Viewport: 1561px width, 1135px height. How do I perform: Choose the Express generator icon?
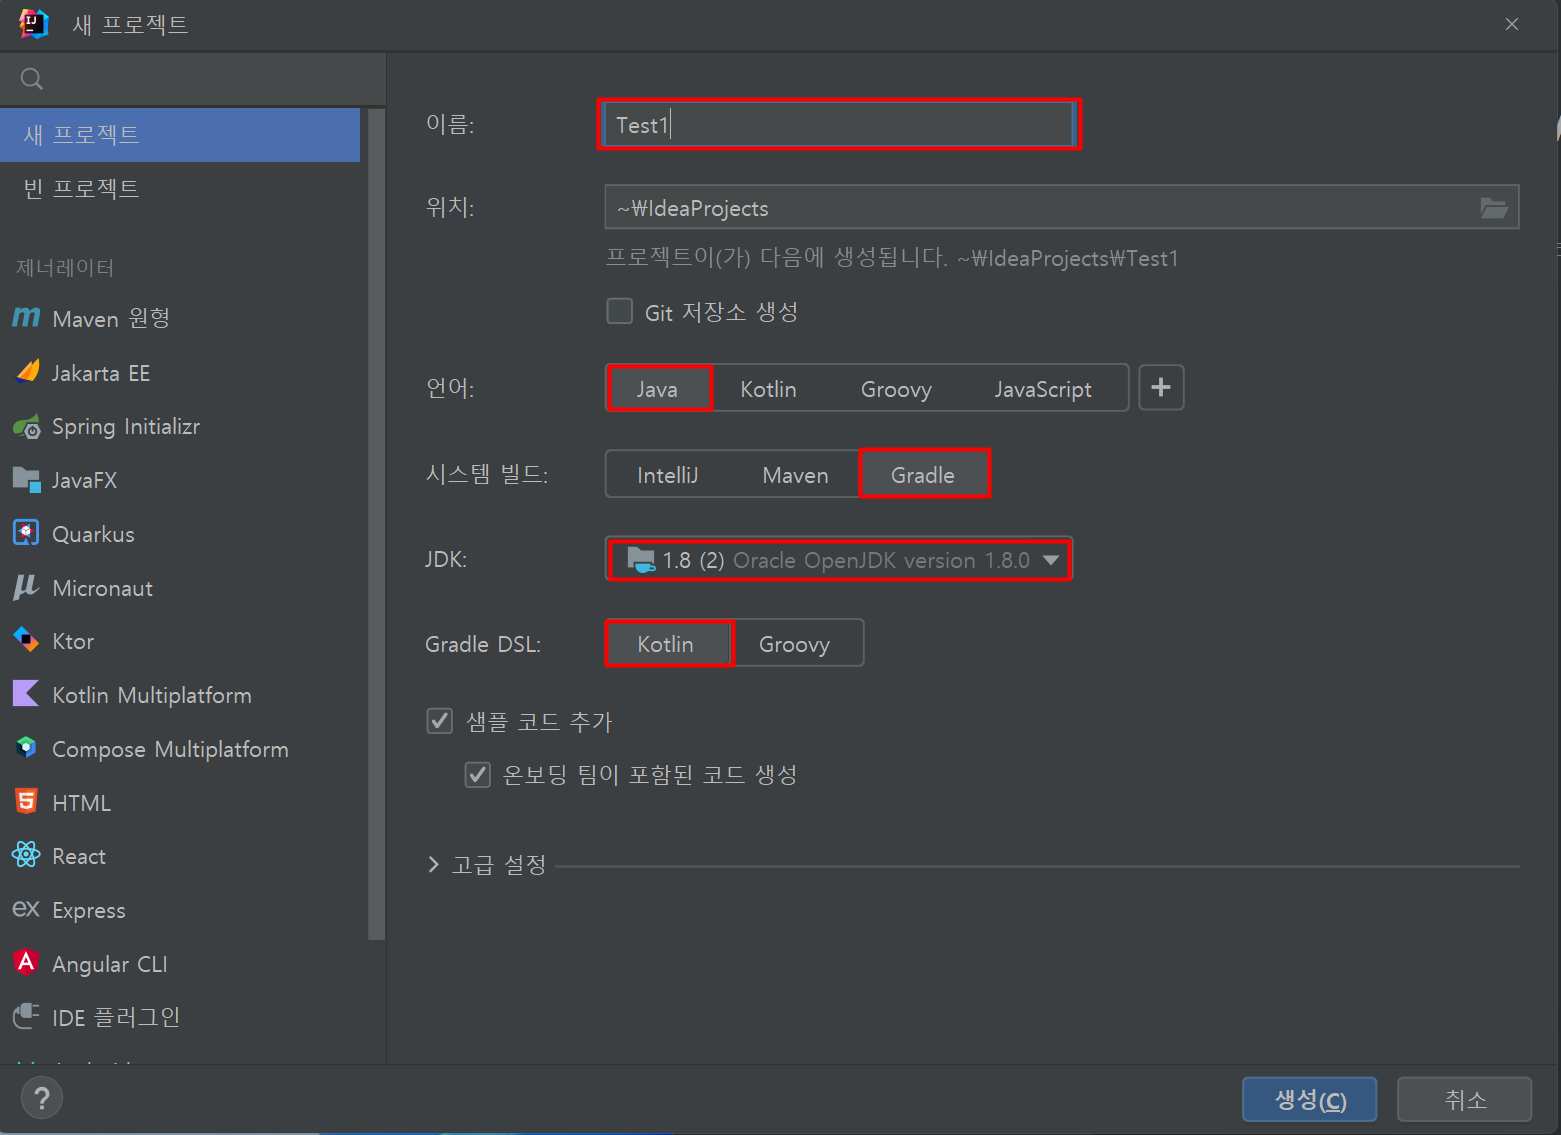point(26,909)
